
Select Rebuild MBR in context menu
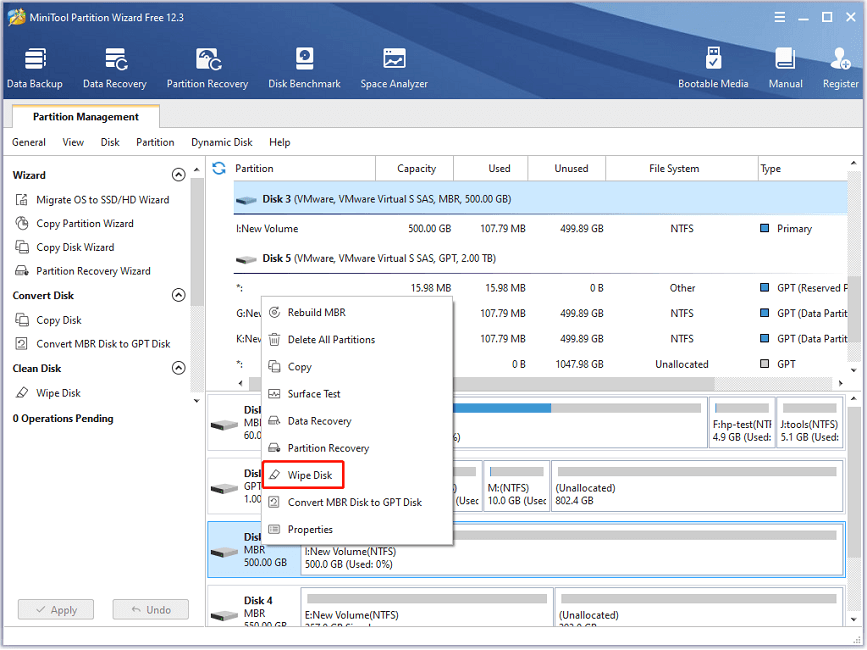(316, 312)
